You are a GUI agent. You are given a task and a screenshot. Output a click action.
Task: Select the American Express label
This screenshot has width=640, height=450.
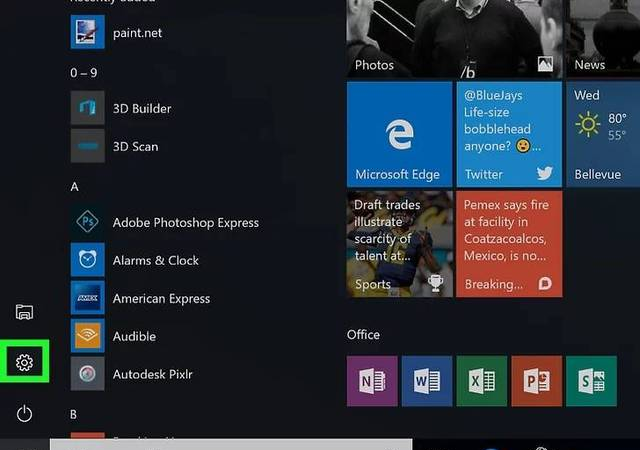click(x=161, y=299)
